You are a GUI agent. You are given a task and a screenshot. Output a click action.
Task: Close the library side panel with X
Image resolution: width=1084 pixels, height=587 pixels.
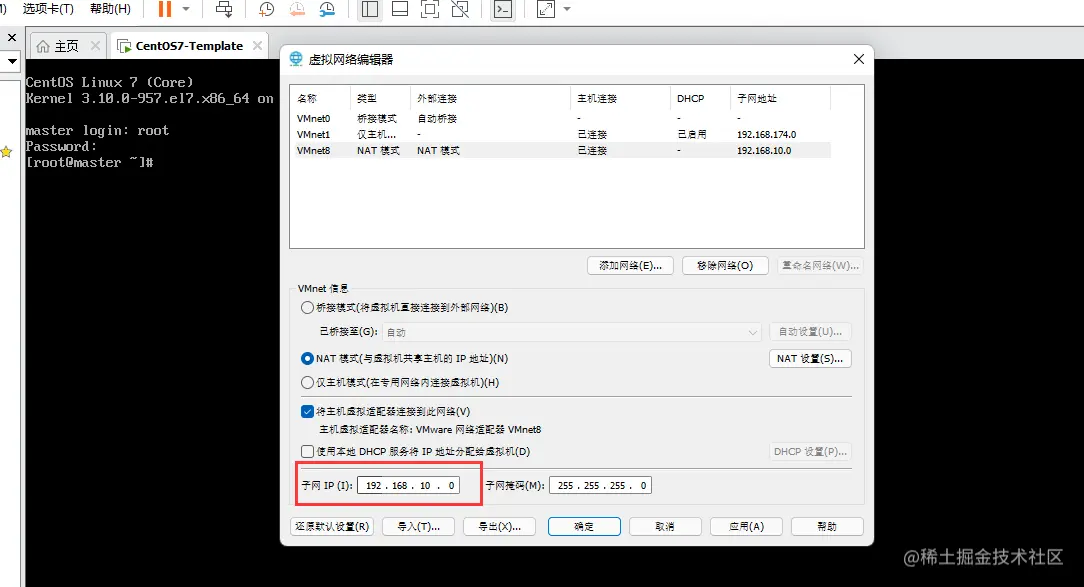[x=12, y=37]
